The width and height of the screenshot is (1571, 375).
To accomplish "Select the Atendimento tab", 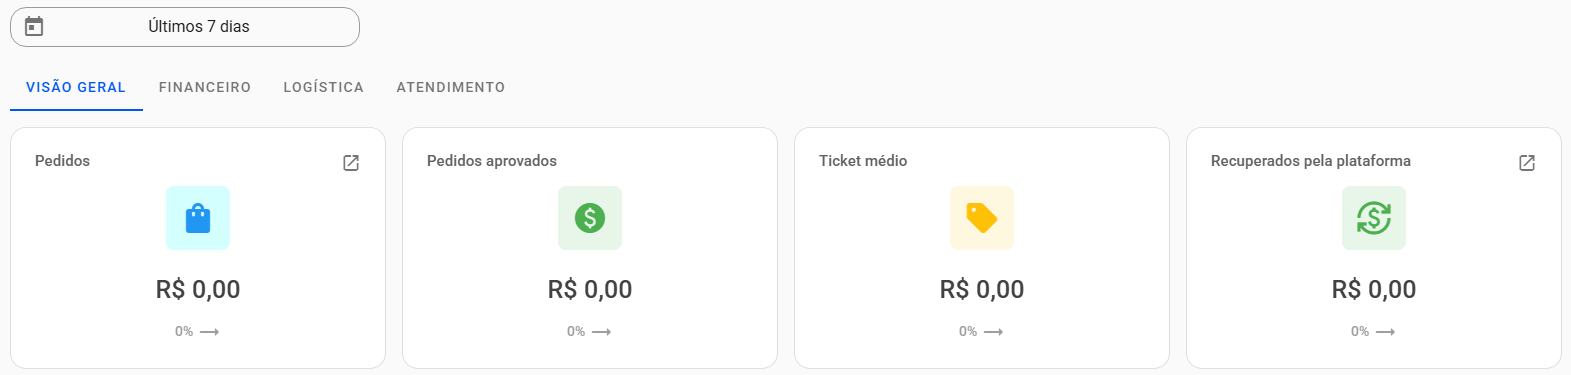I will (451, 88).
